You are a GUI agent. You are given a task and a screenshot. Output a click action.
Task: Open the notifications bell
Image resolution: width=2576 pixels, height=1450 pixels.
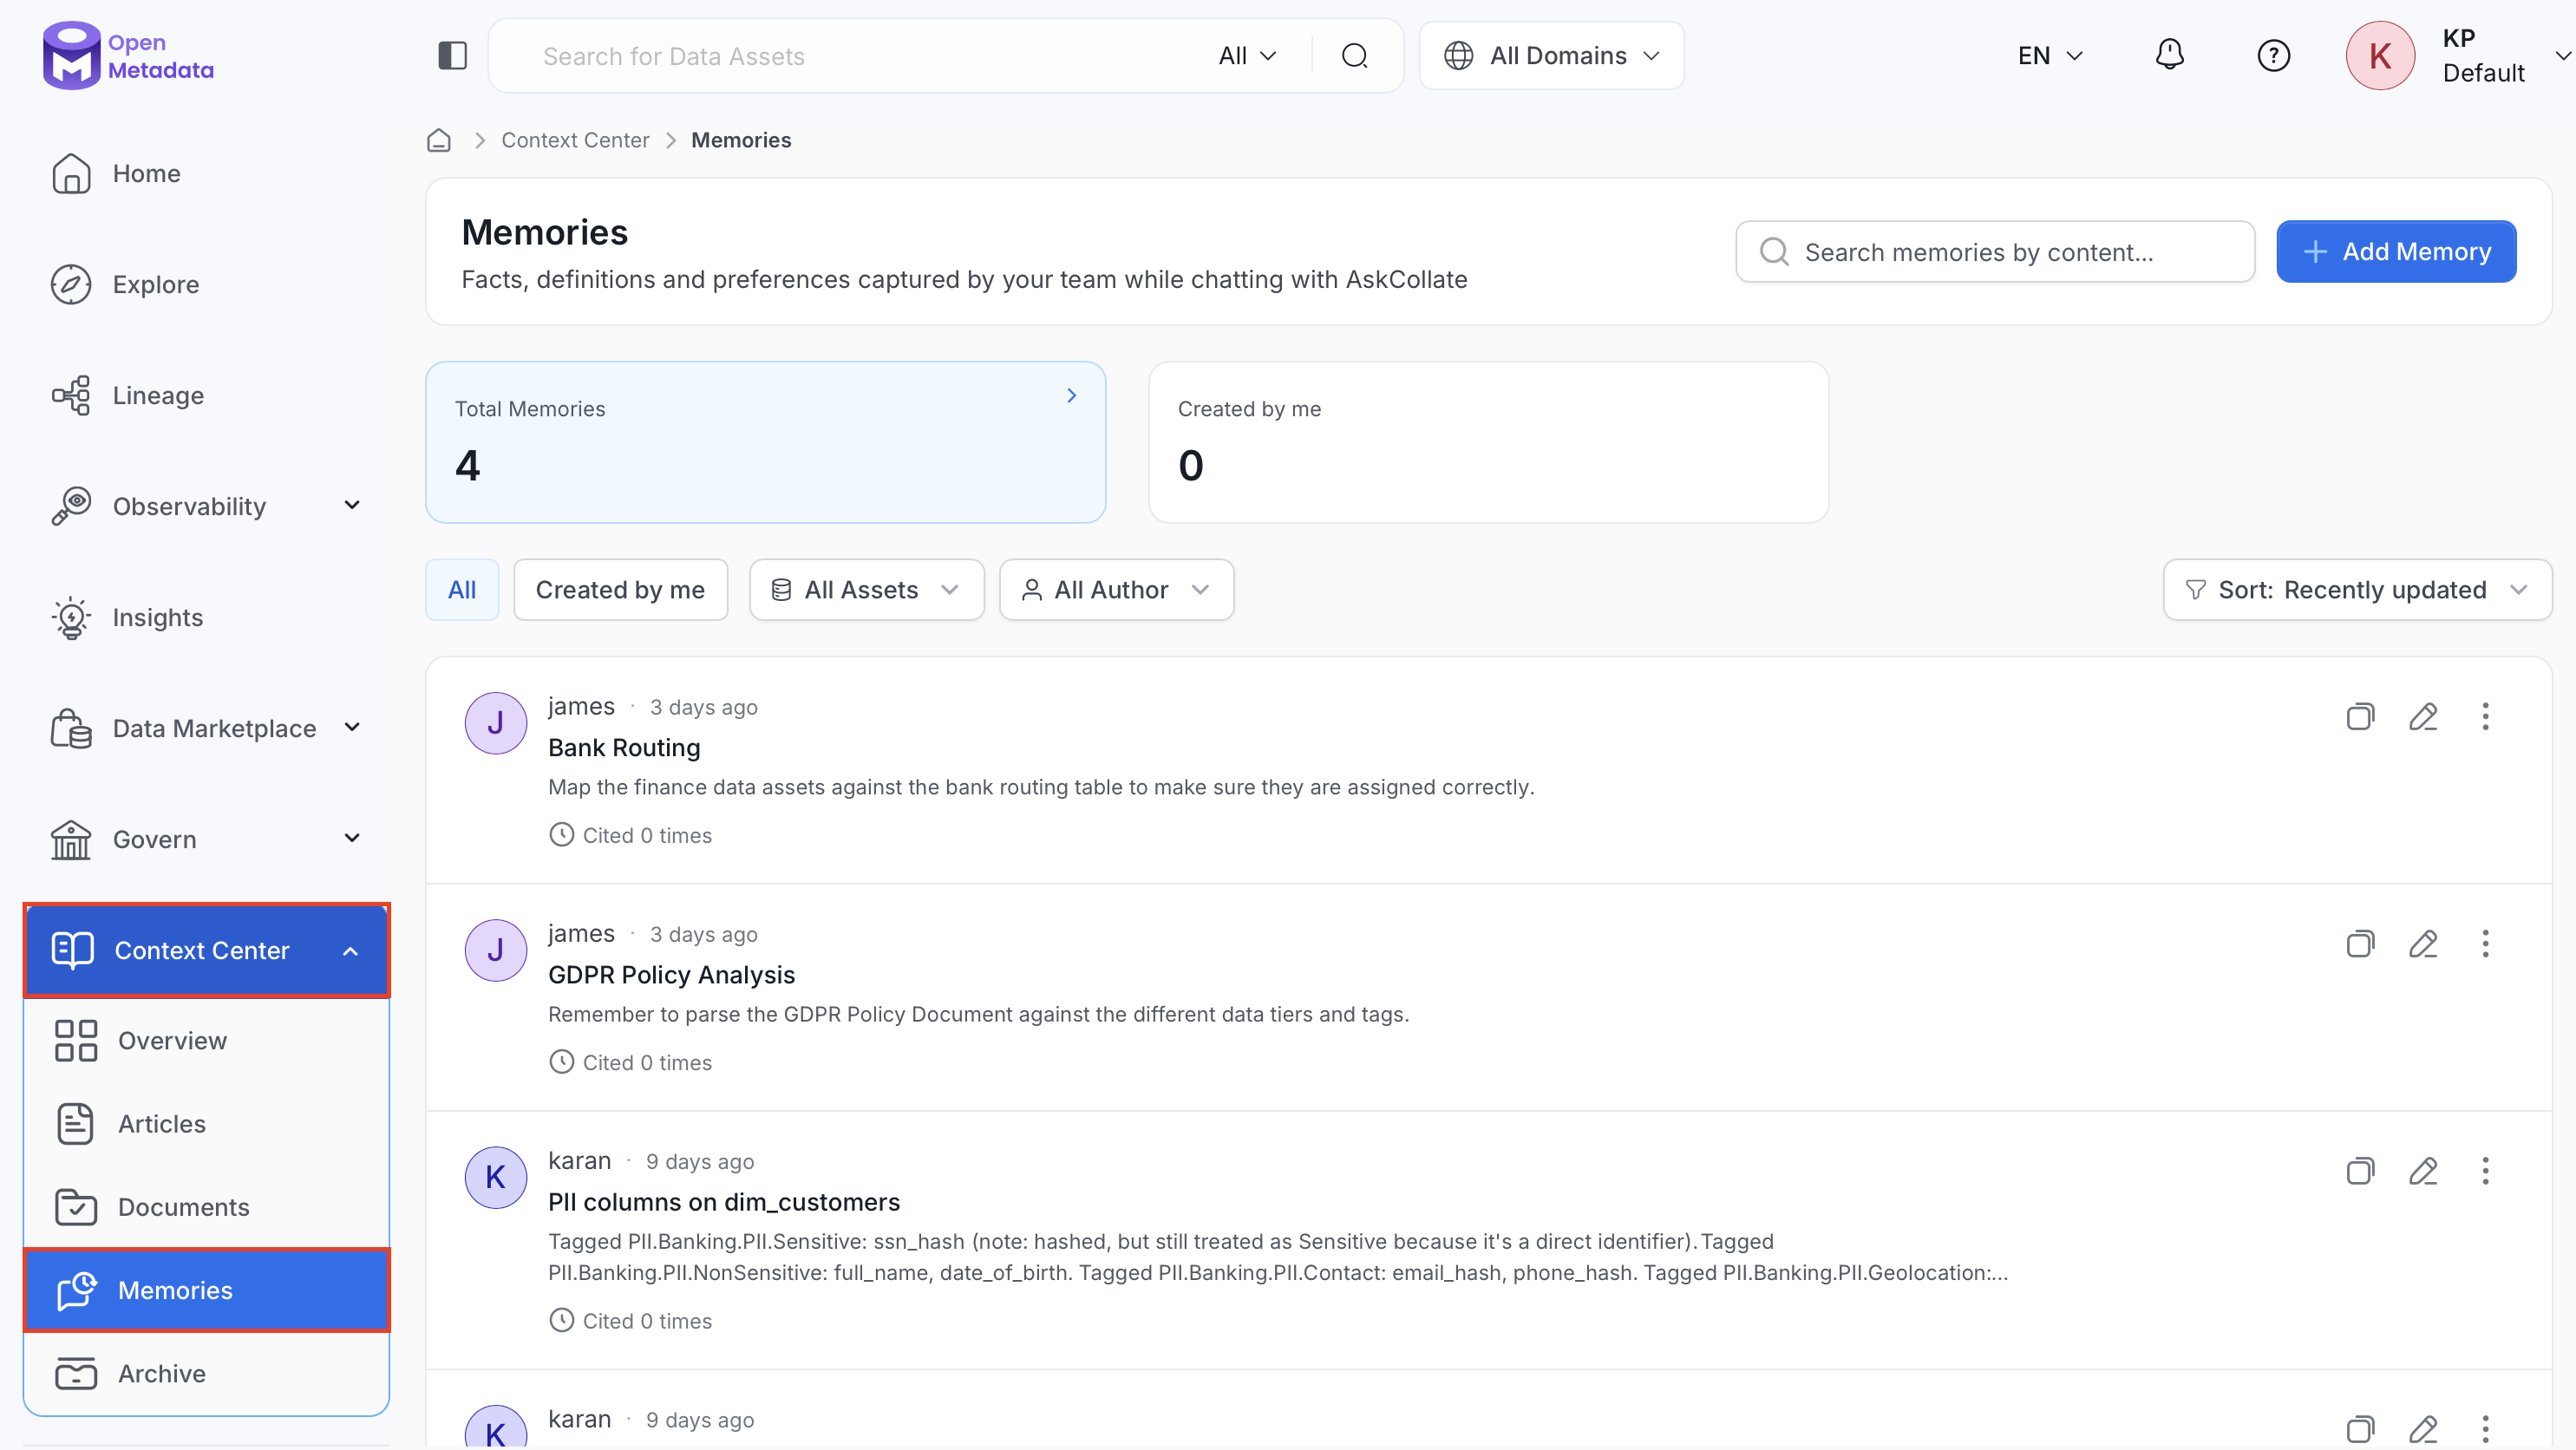tap(2169, 55)
